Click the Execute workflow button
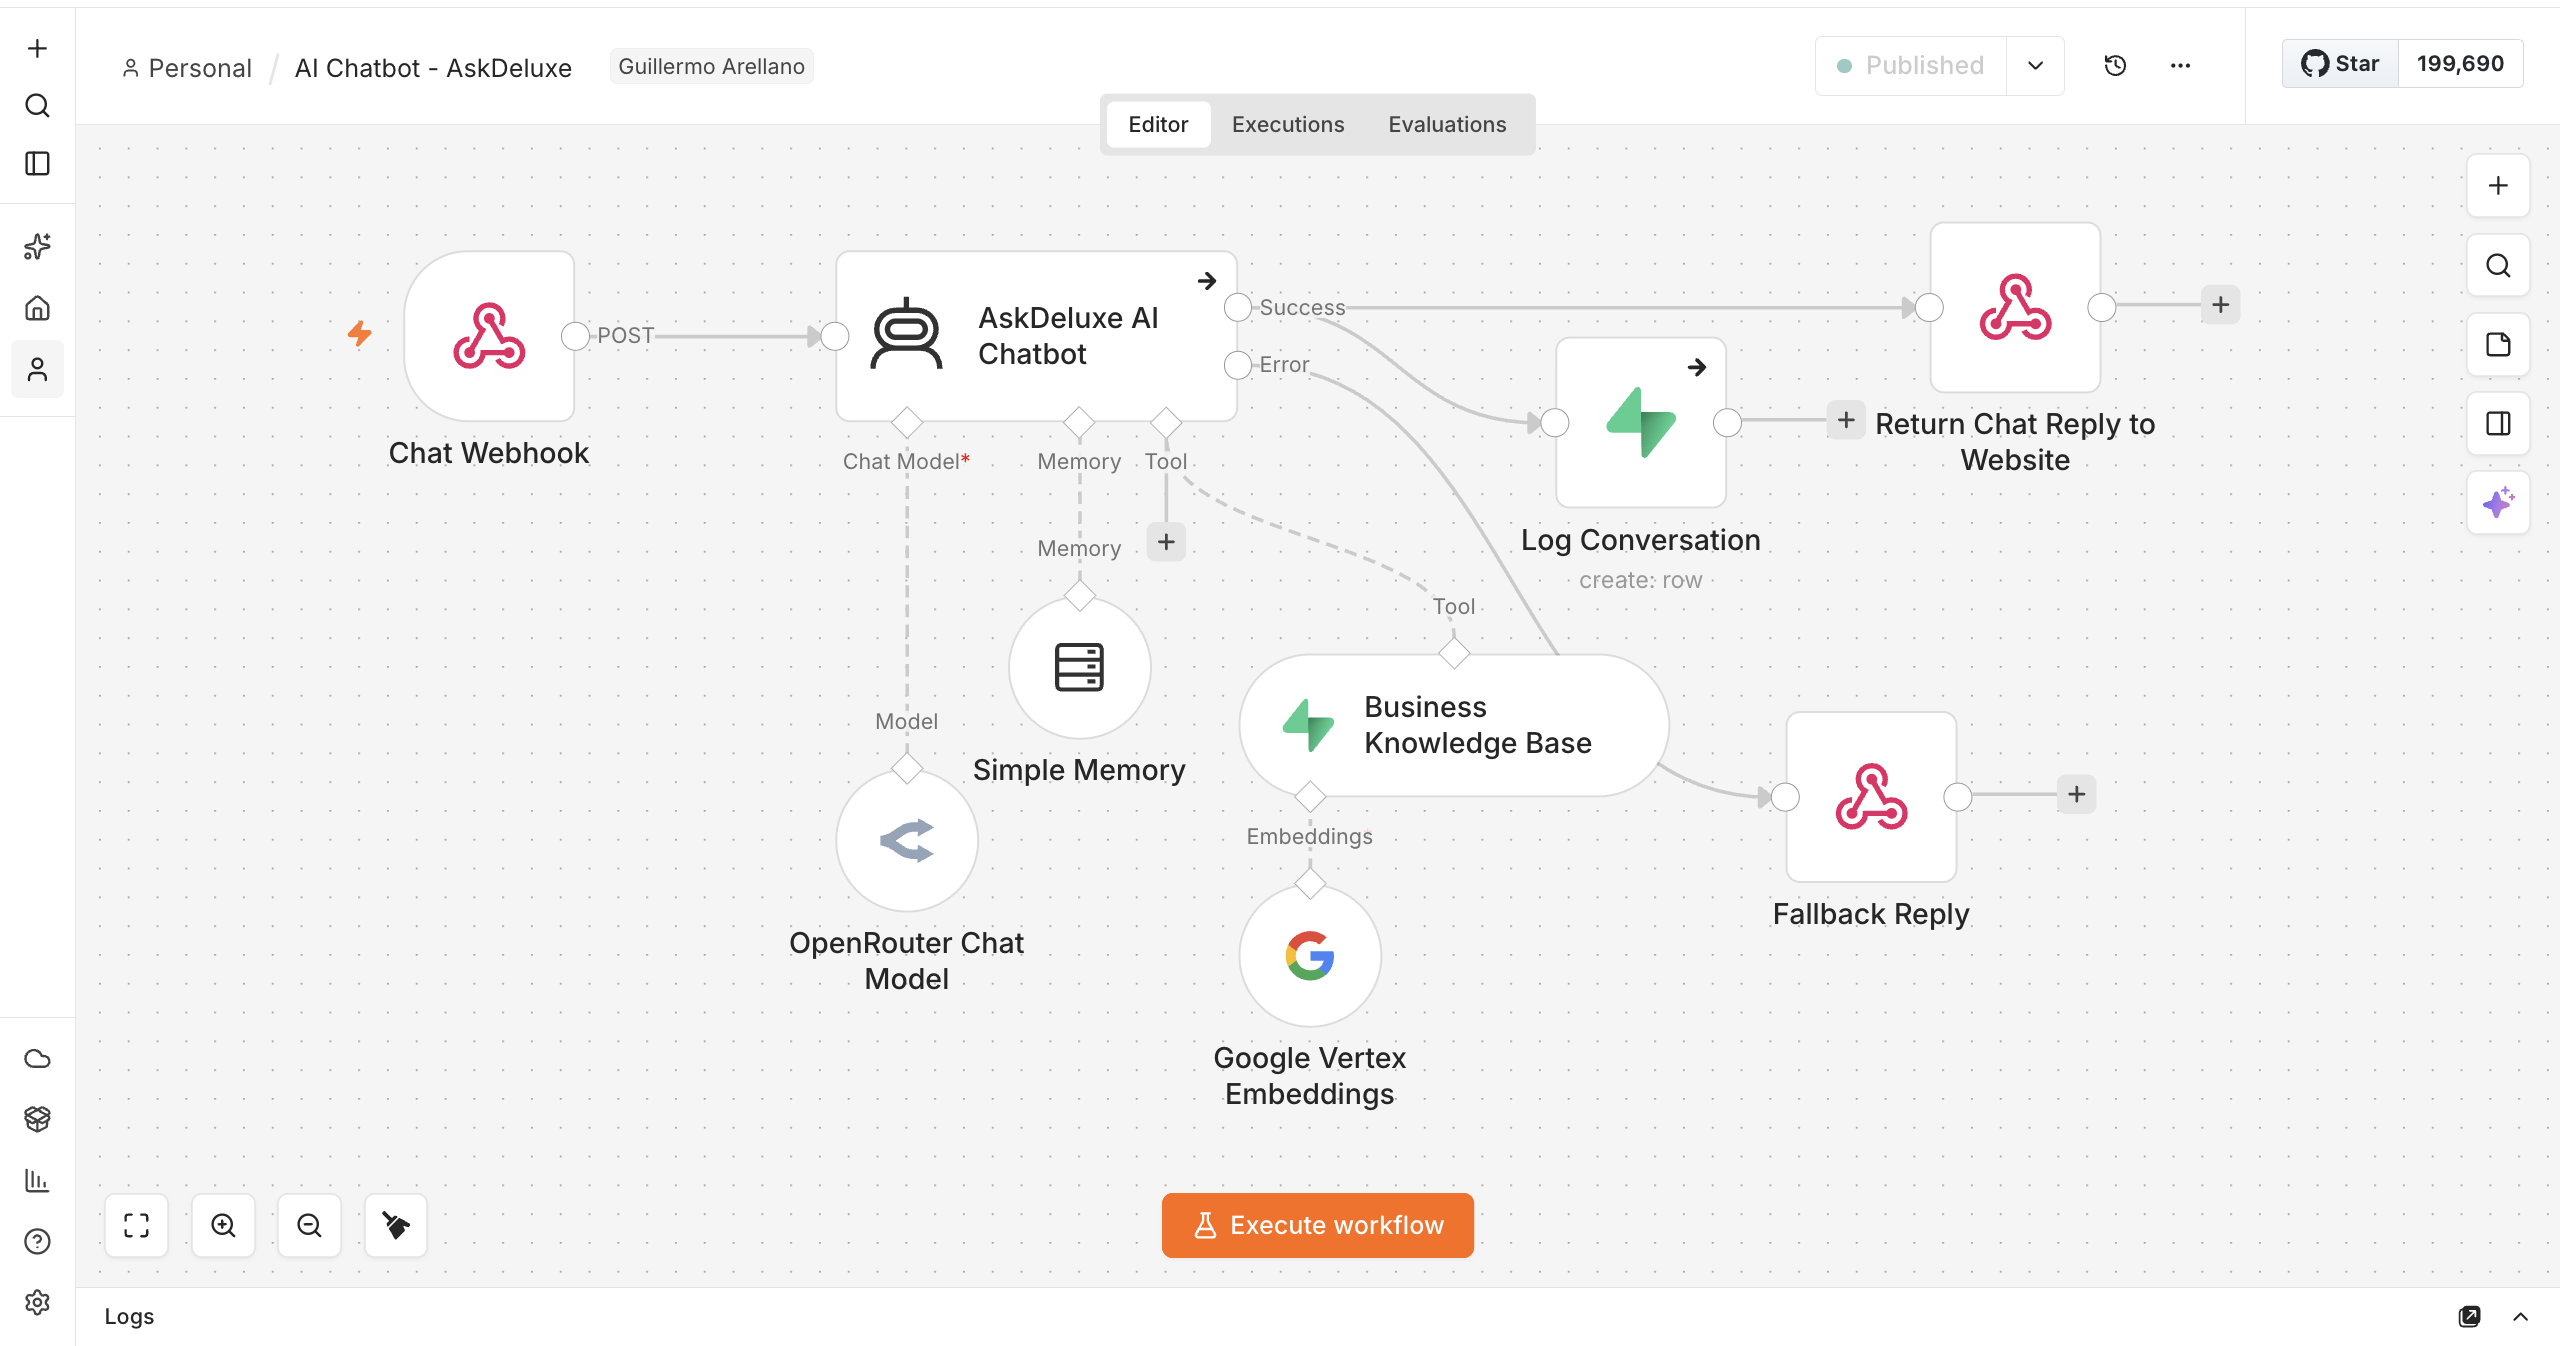Image resolution: width=2560 pixels, height=1346 pixels. [x=1318, y=1225]
